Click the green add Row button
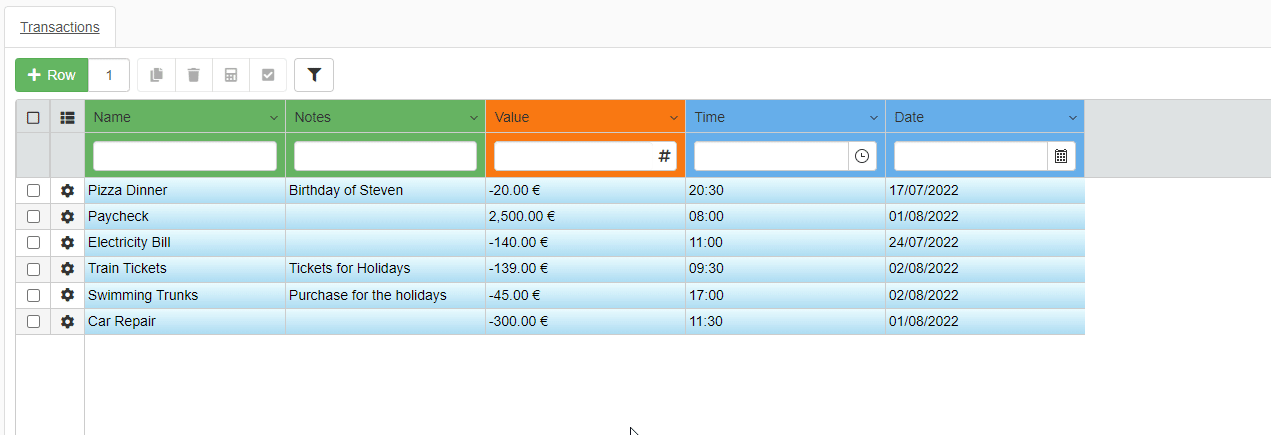This screenshot has height=435, width=1271. pyautogui.click(x=52, y=75)
